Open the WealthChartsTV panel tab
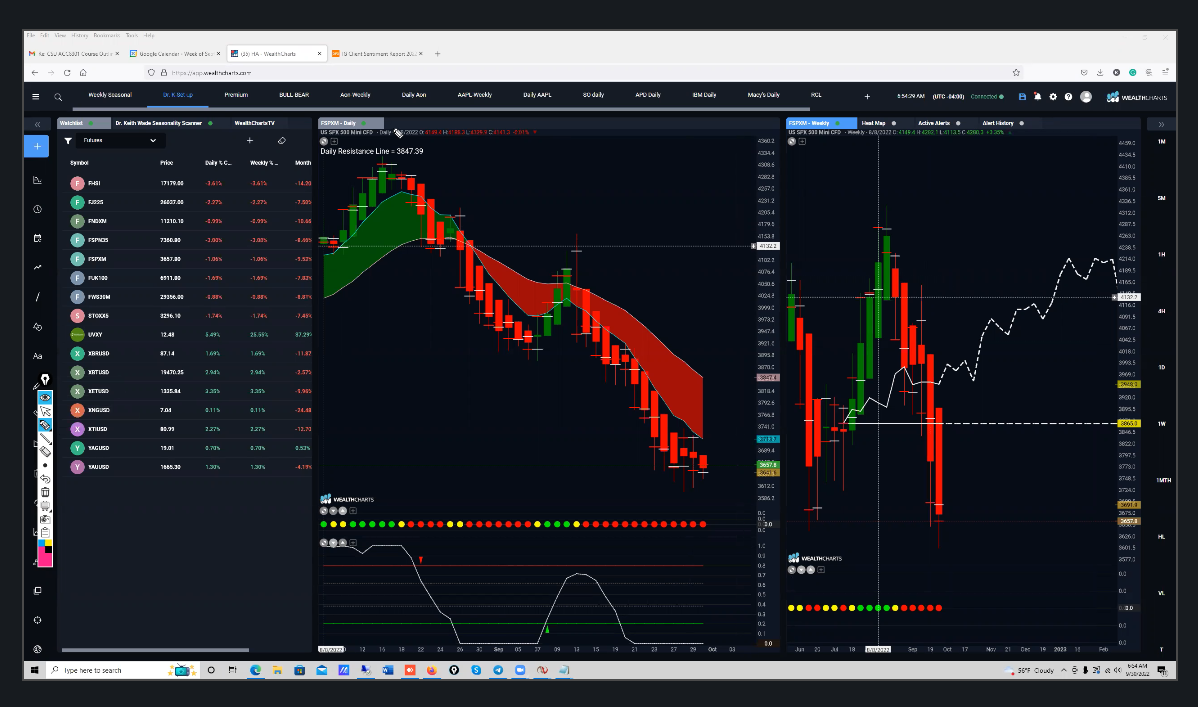Image resolution: width=1198 pixels, height=707 pixels. coord(254,123)
